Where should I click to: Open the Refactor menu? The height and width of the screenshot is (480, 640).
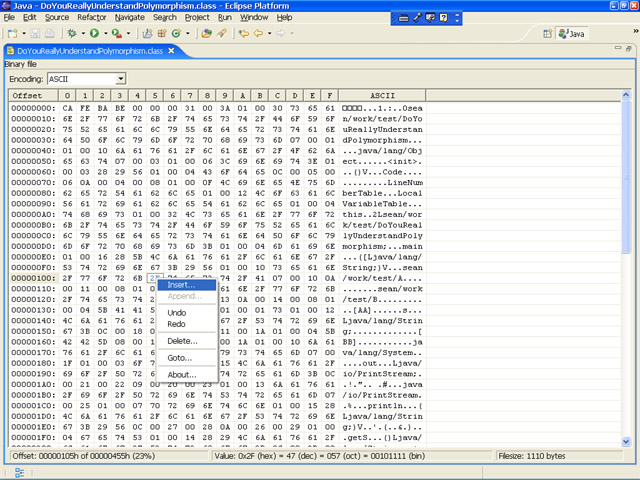pyautogui.click(x=92, y=18)
